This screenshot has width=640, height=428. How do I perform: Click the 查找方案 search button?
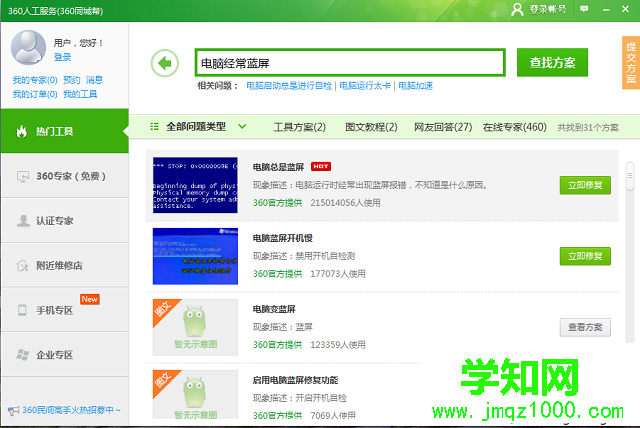point(552,62)
